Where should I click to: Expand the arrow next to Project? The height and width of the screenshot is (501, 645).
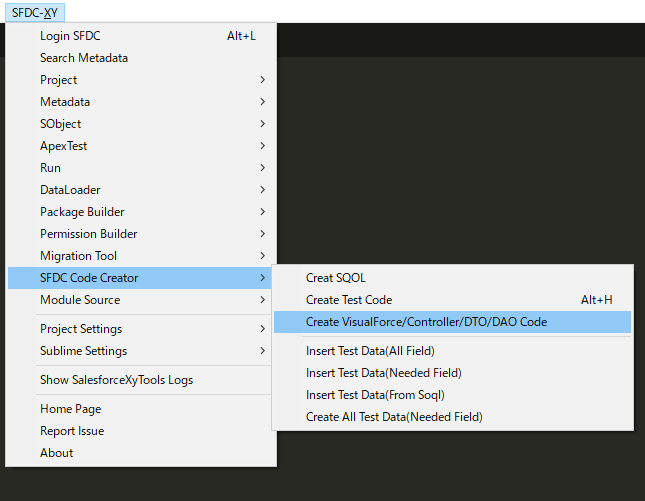[x=262, y=80]
